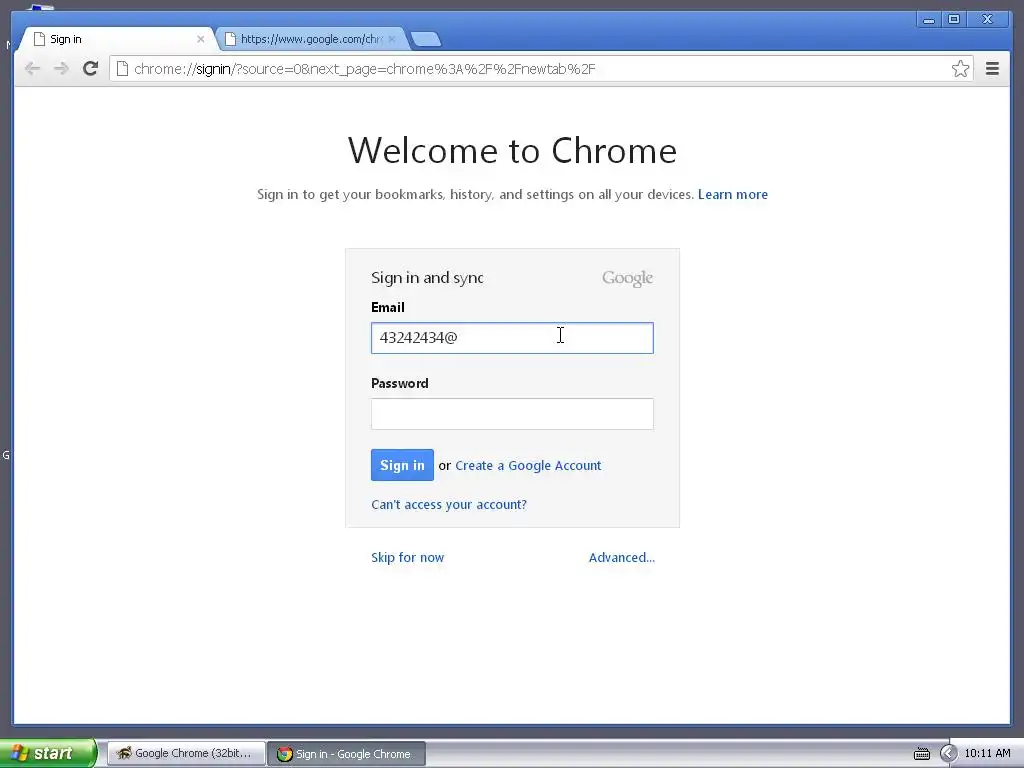
Task: Focus the Email input field
Action: (512, 338)
